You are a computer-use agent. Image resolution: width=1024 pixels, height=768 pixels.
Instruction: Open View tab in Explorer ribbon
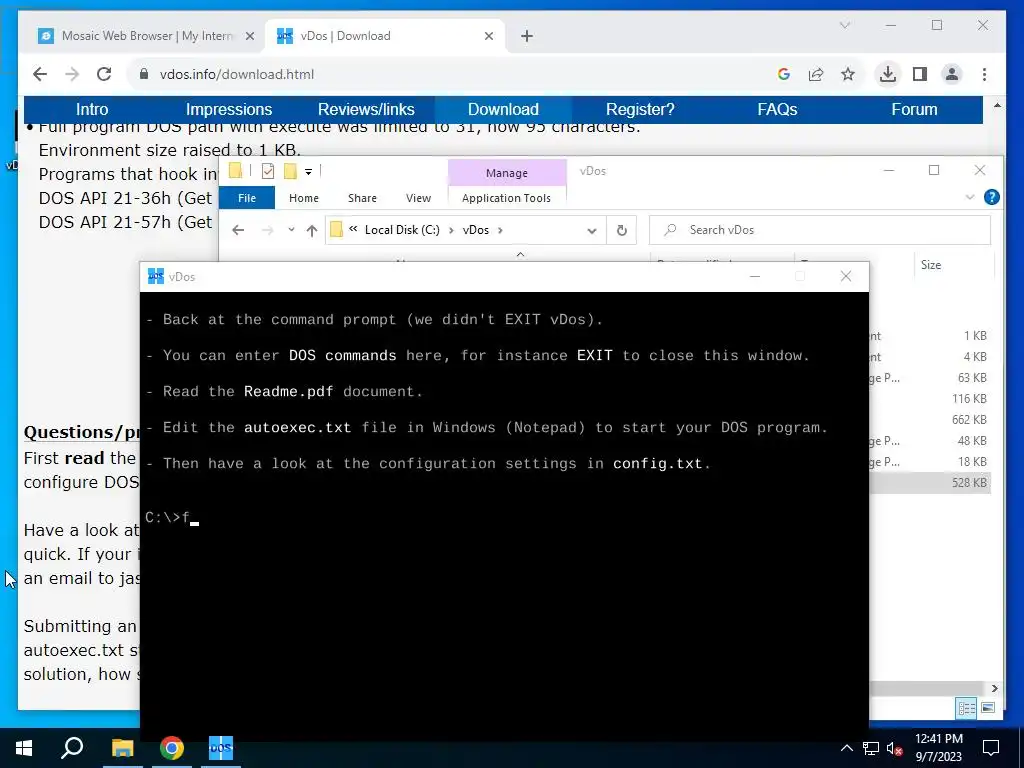tap(418, 198)
